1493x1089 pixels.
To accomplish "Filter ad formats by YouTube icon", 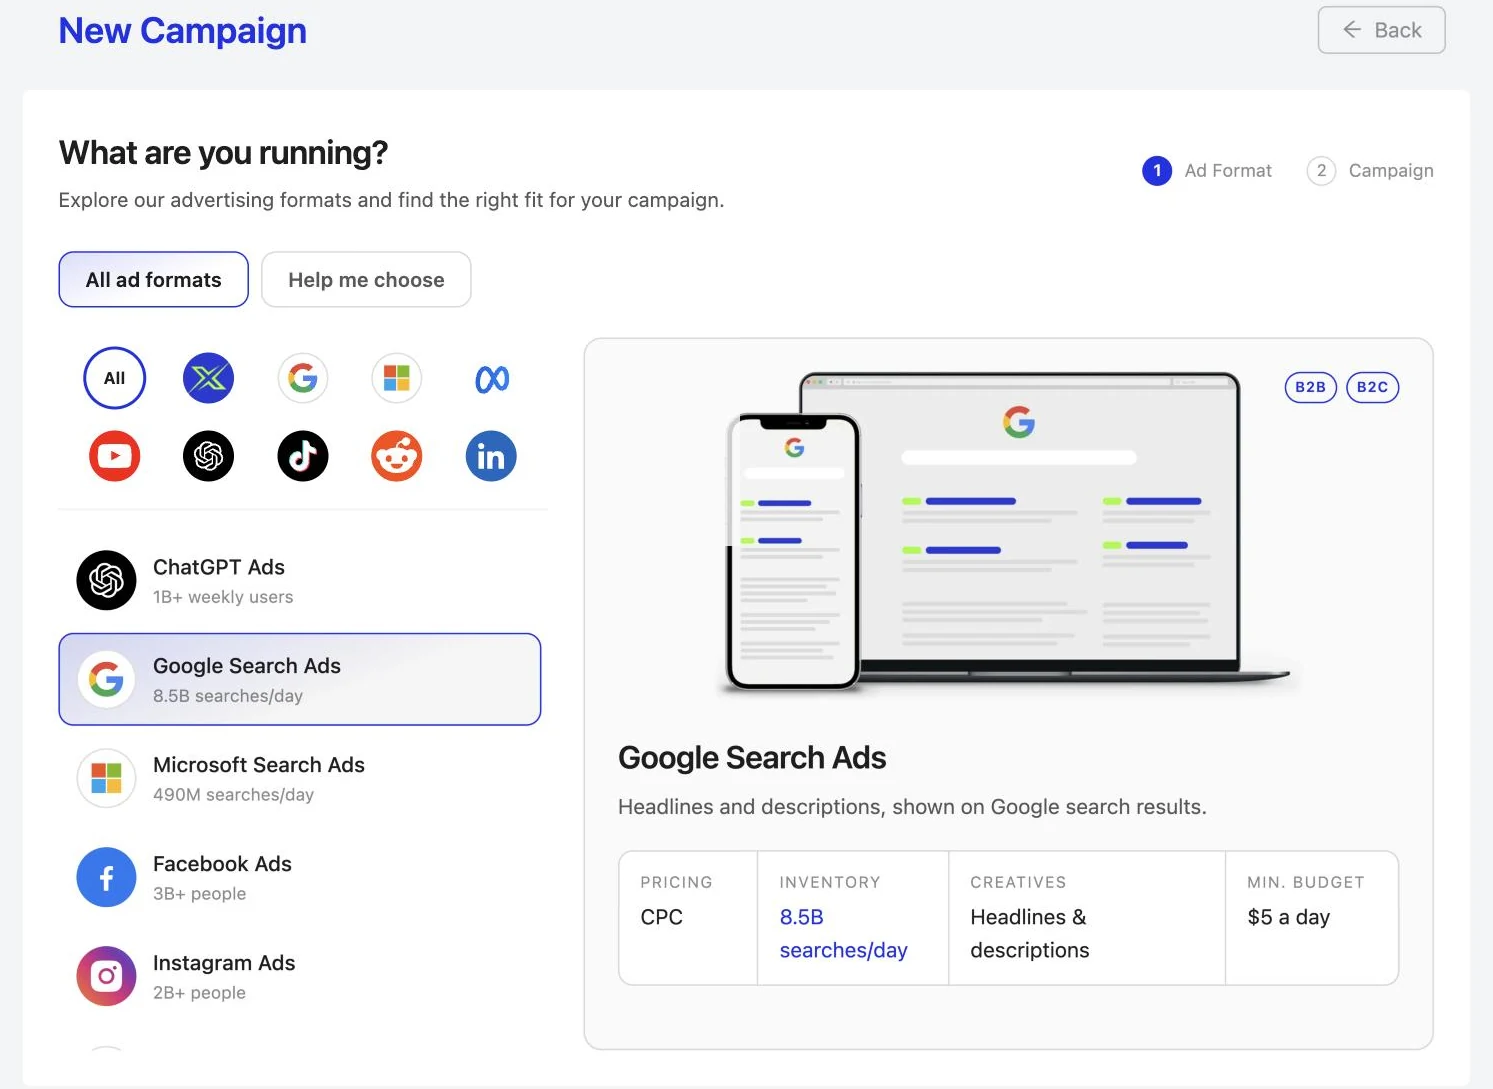I will 115,456.
